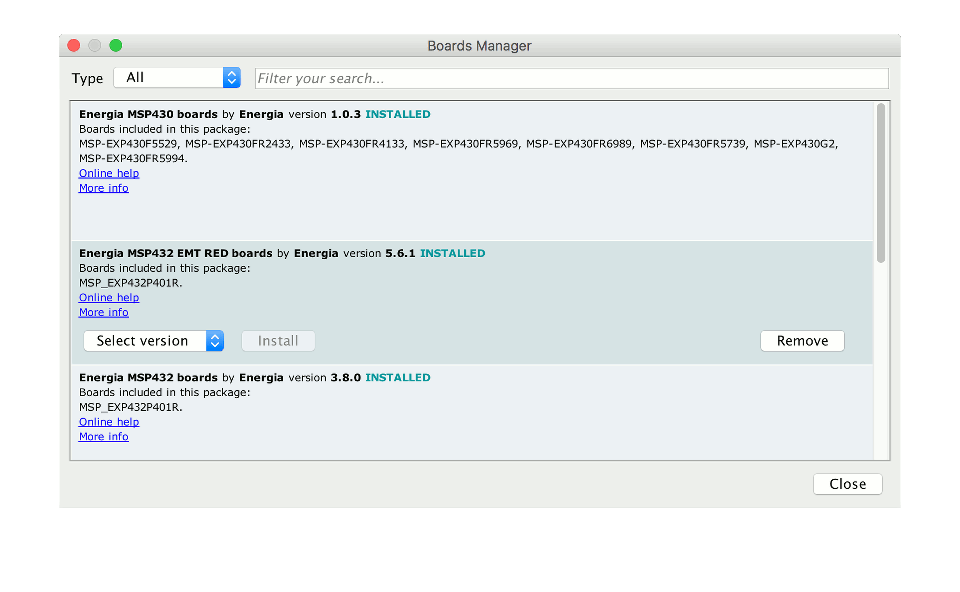Select the Energia MSP432 EMT RED boards title
The image size is (960, 592).
coord(176,253)
